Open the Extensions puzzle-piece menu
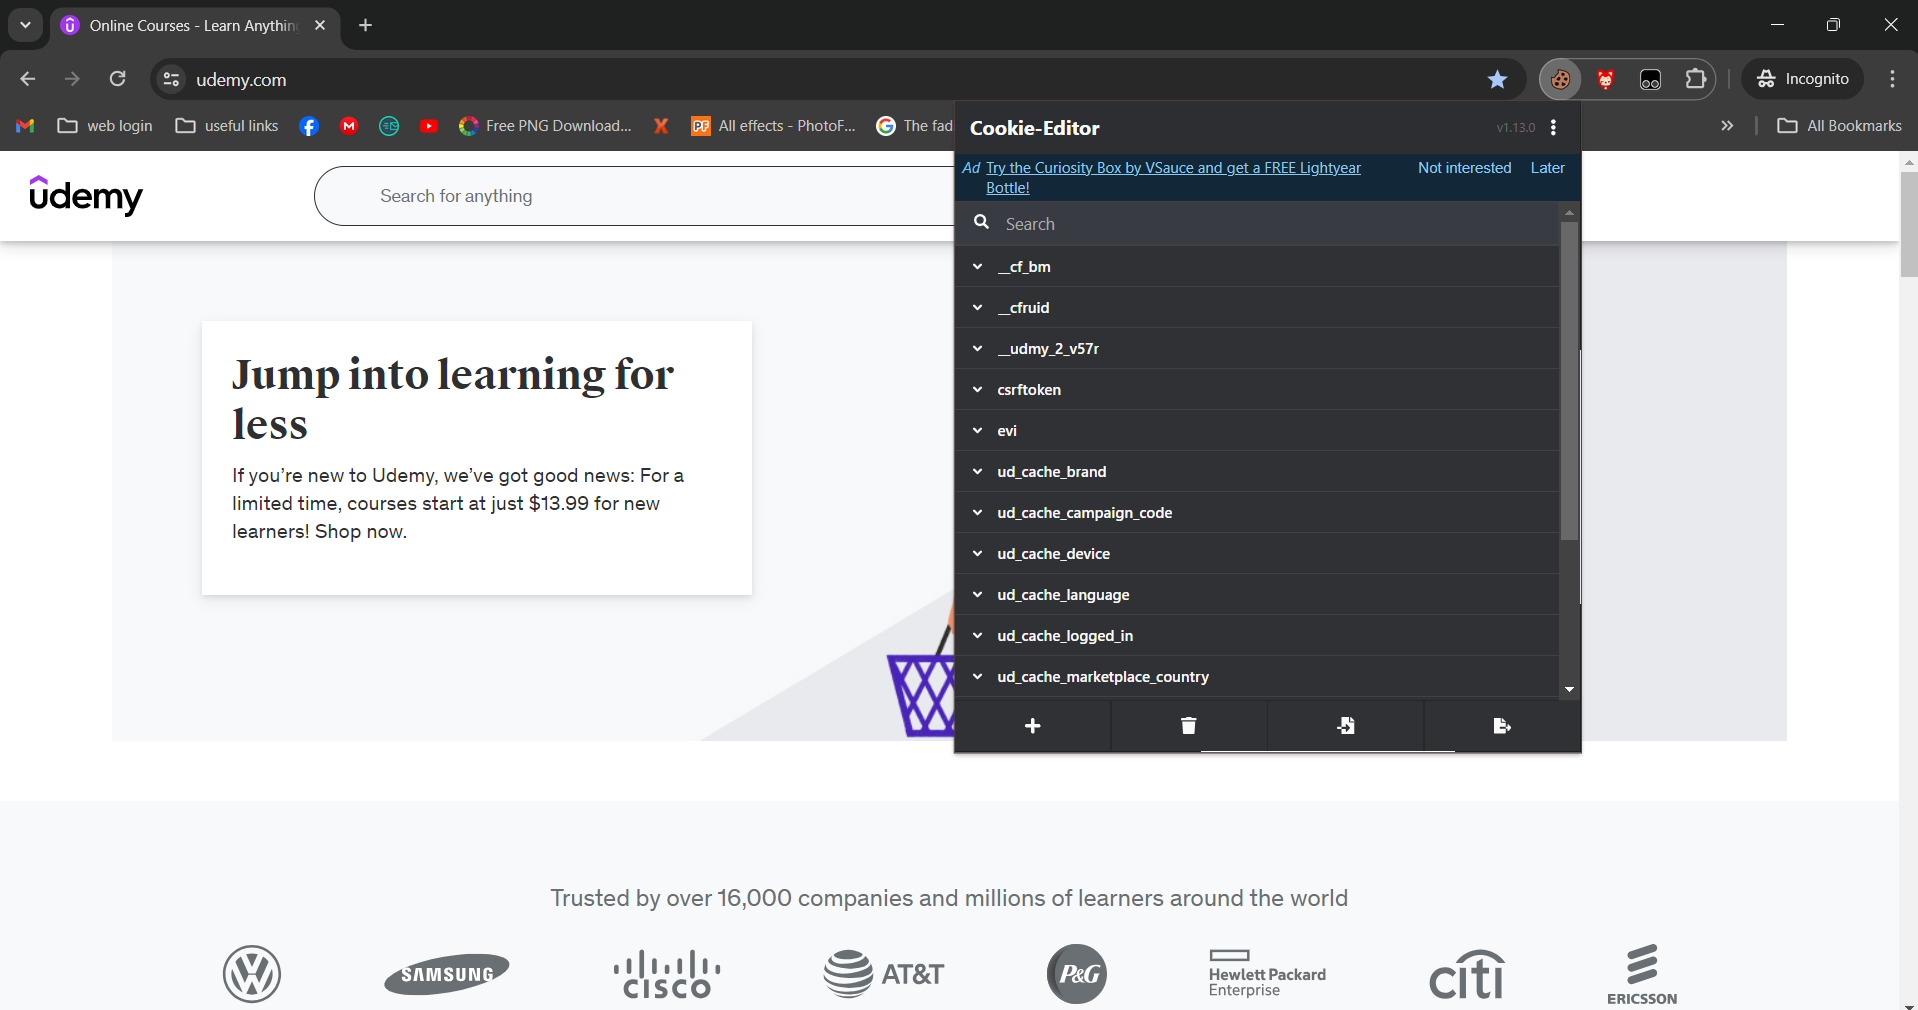The height and width of the screenshot is (1010, 1918). click(x=1696, y=79)
